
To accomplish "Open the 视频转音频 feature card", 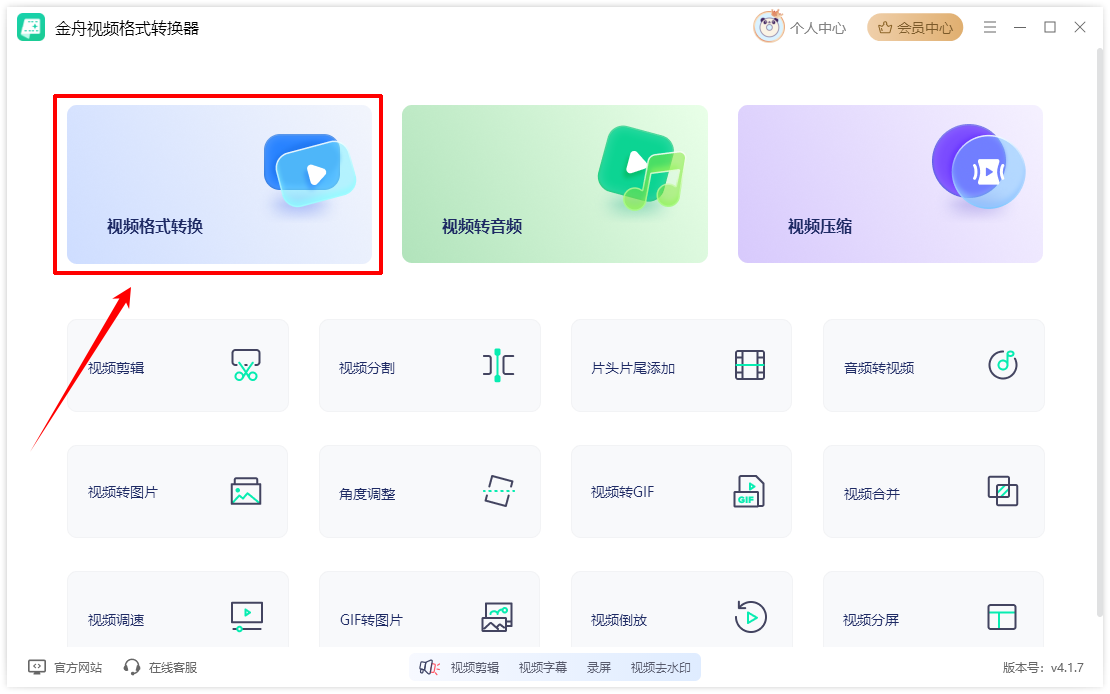I will tap(554, 184).
